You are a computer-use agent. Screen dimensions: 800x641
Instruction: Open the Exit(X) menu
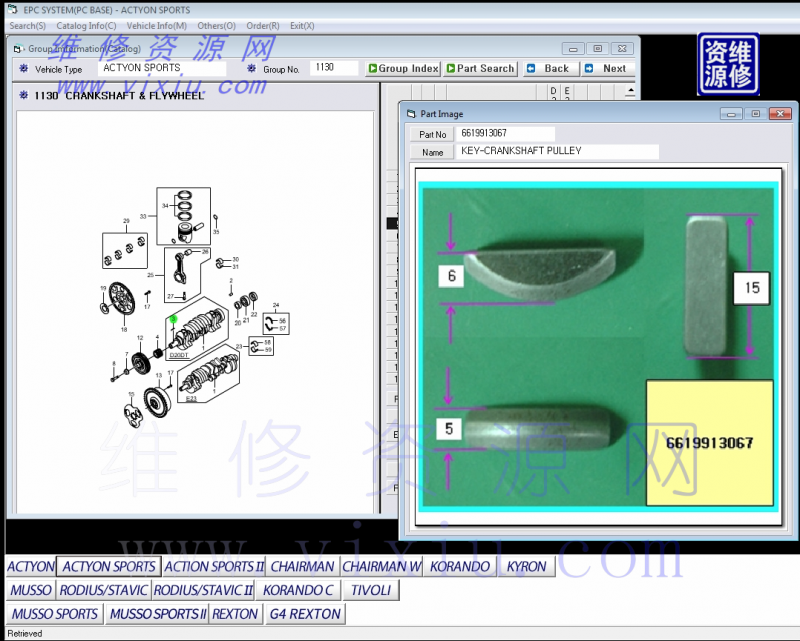coord(302,26)
